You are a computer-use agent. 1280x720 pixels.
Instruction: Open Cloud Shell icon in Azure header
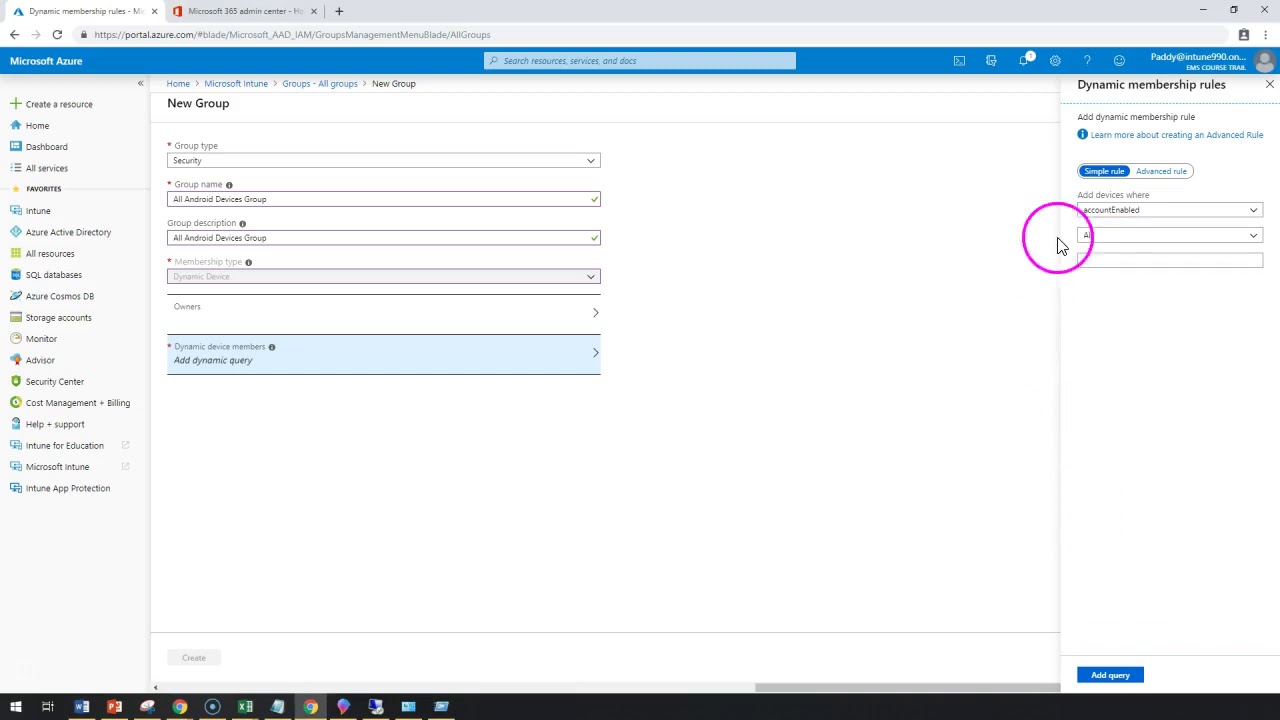point(959,61)
